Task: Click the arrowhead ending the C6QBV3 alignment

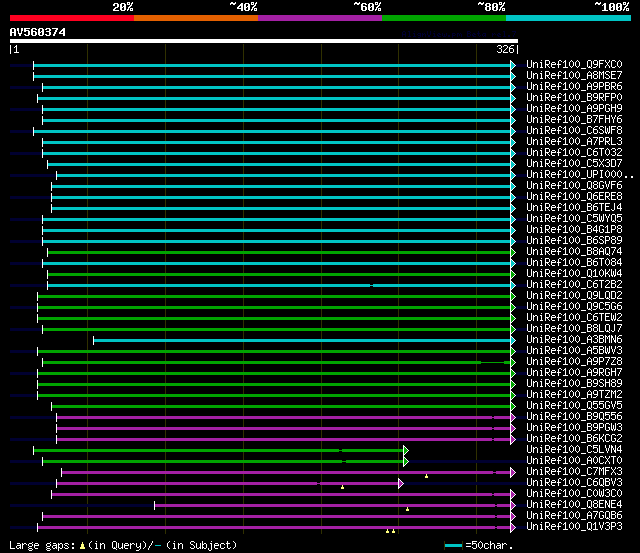Action: coord(401,482)
